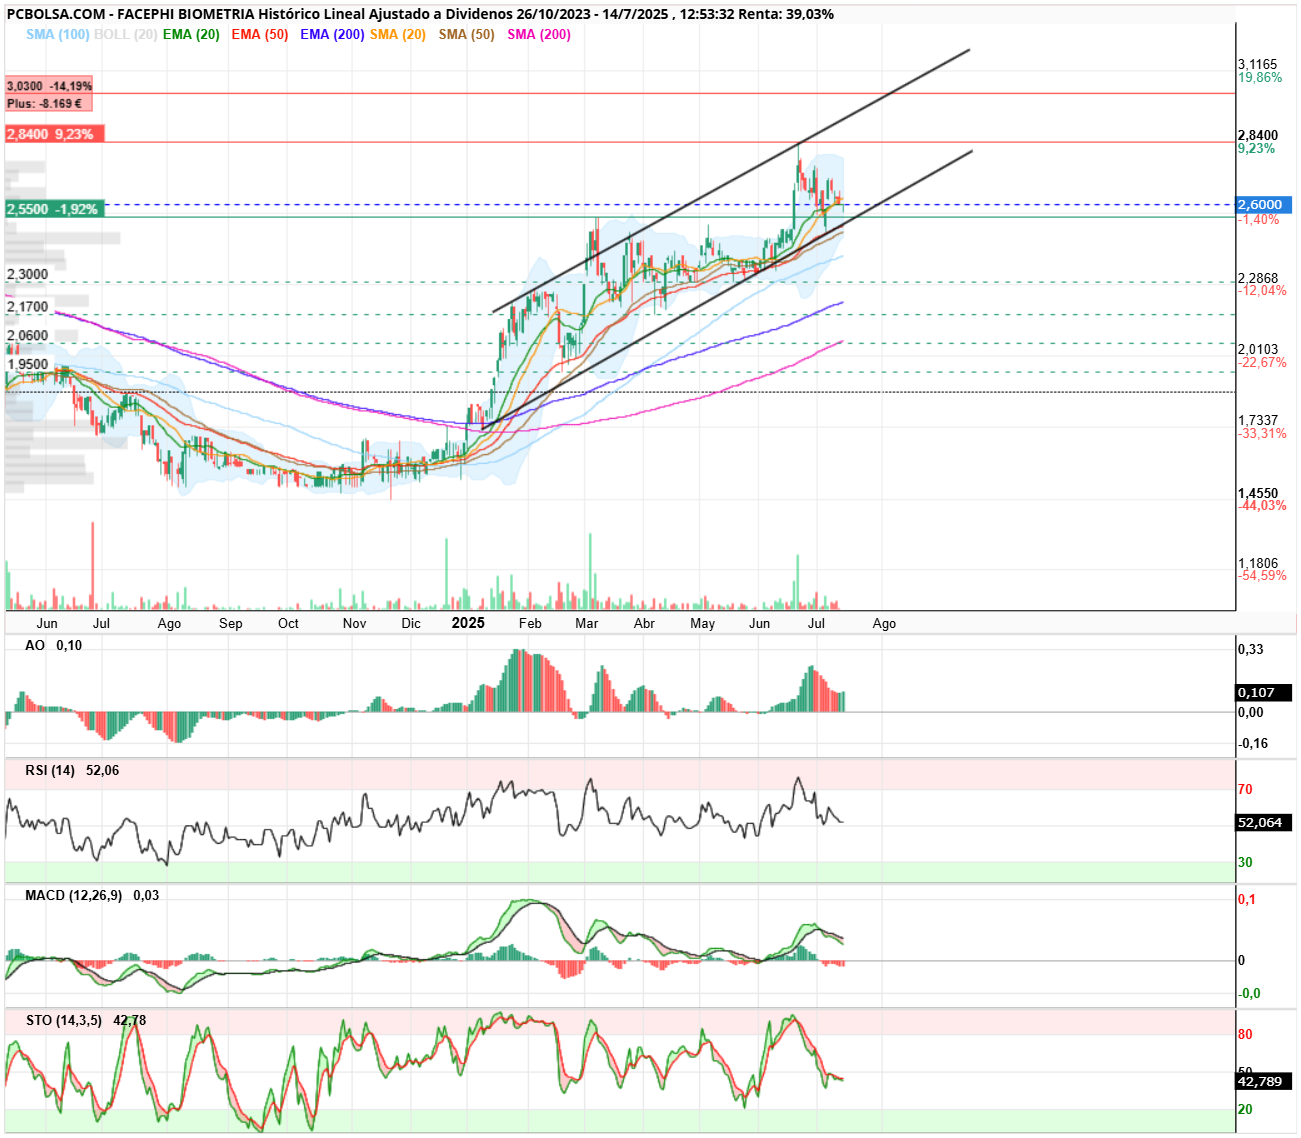1301x1138 pixels.
Task: Click the MACD scale value -0,0
Action: [x=1250, y=993]
